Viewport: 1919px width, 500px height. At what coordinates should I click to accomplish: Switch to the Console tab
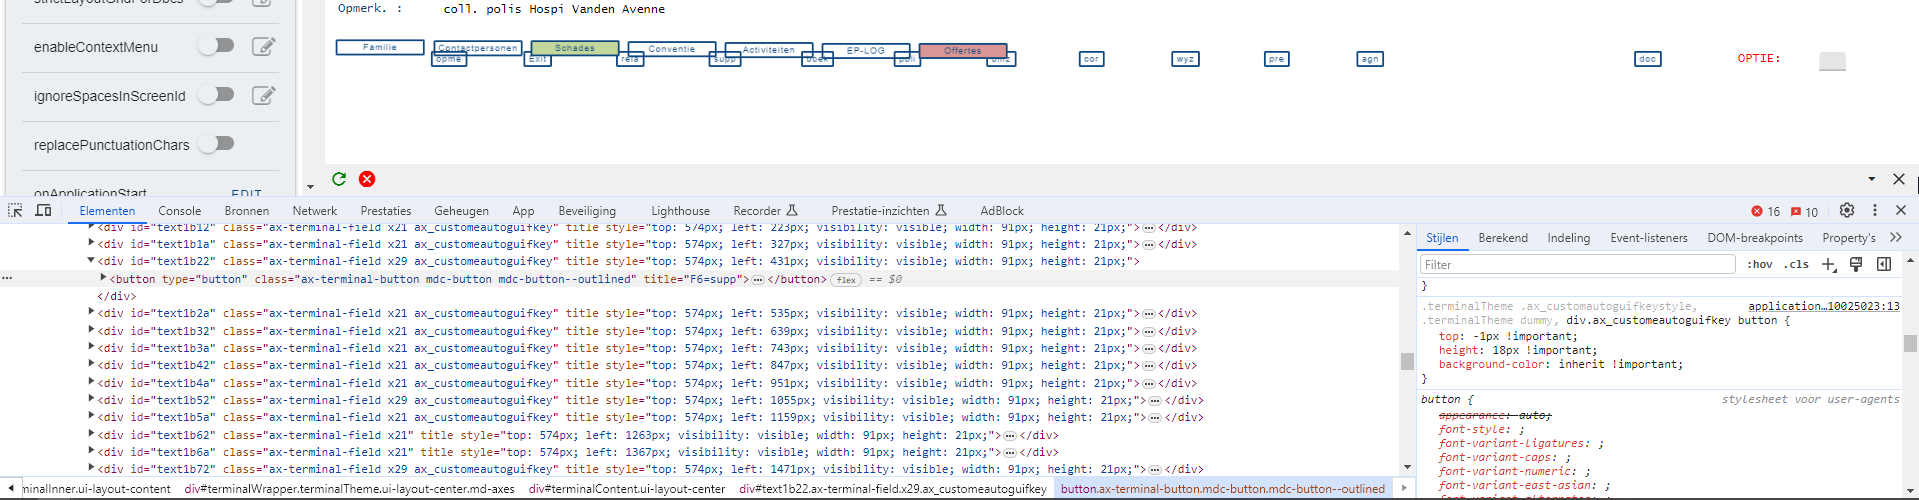(x=180, y=211)
